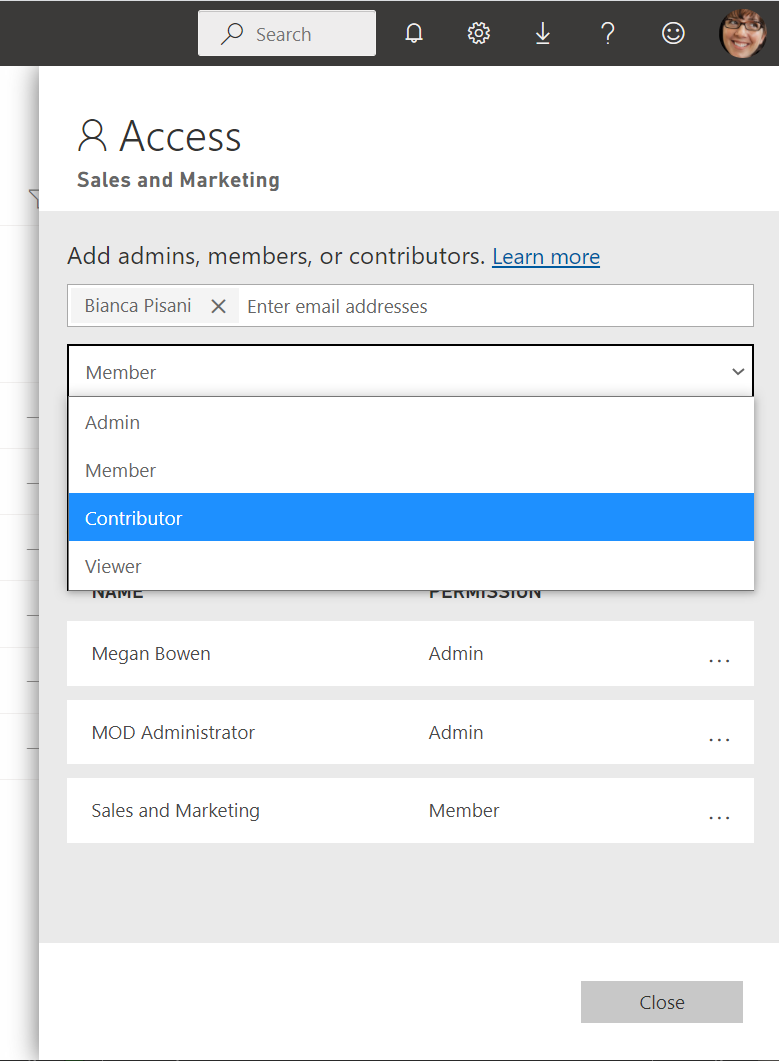
Task: Open Power BI settings gear
Action: tap(479, 32)
